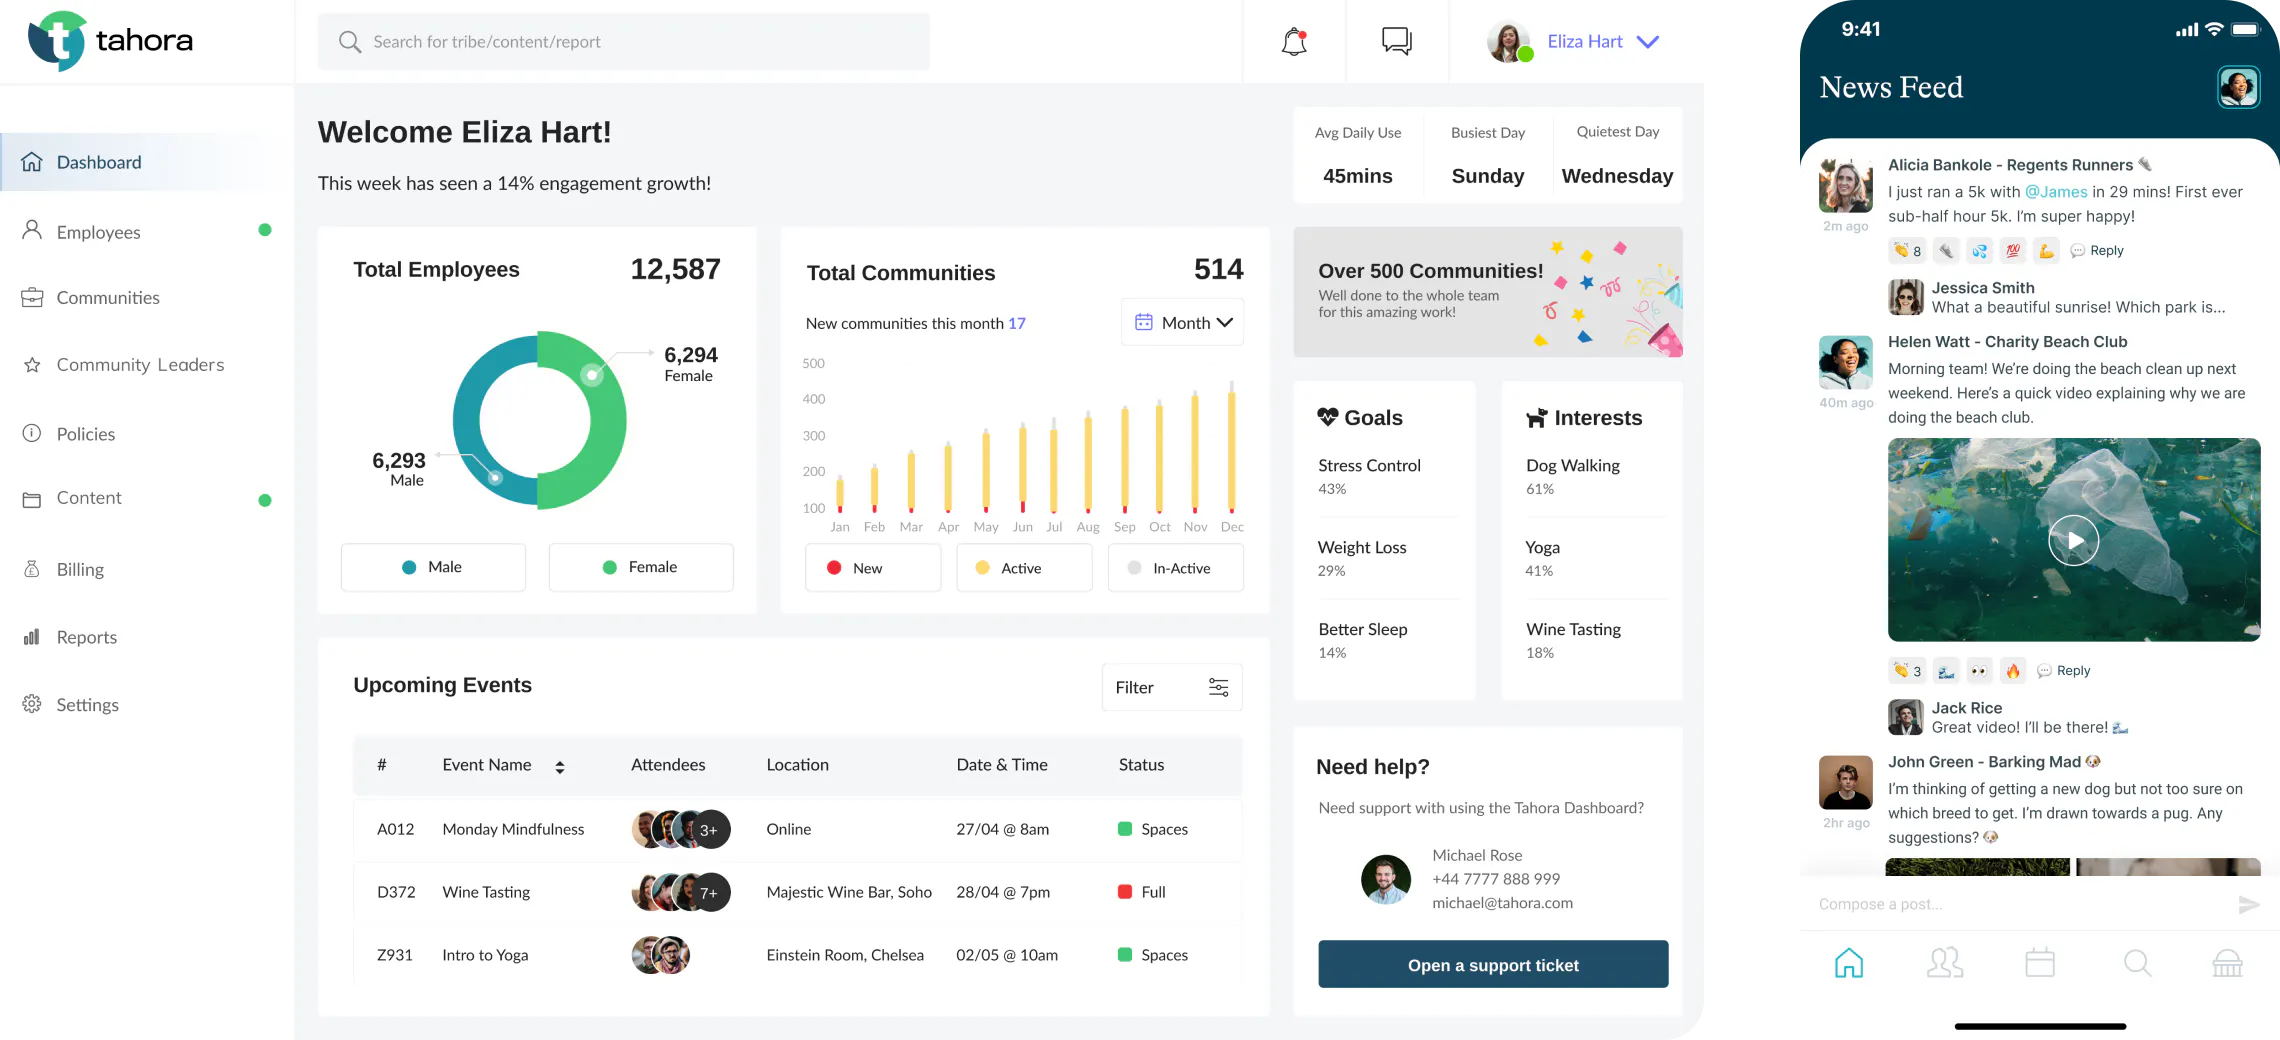
Task: Tap the home icon in mobile nav bar
Action: (1848, 963)
